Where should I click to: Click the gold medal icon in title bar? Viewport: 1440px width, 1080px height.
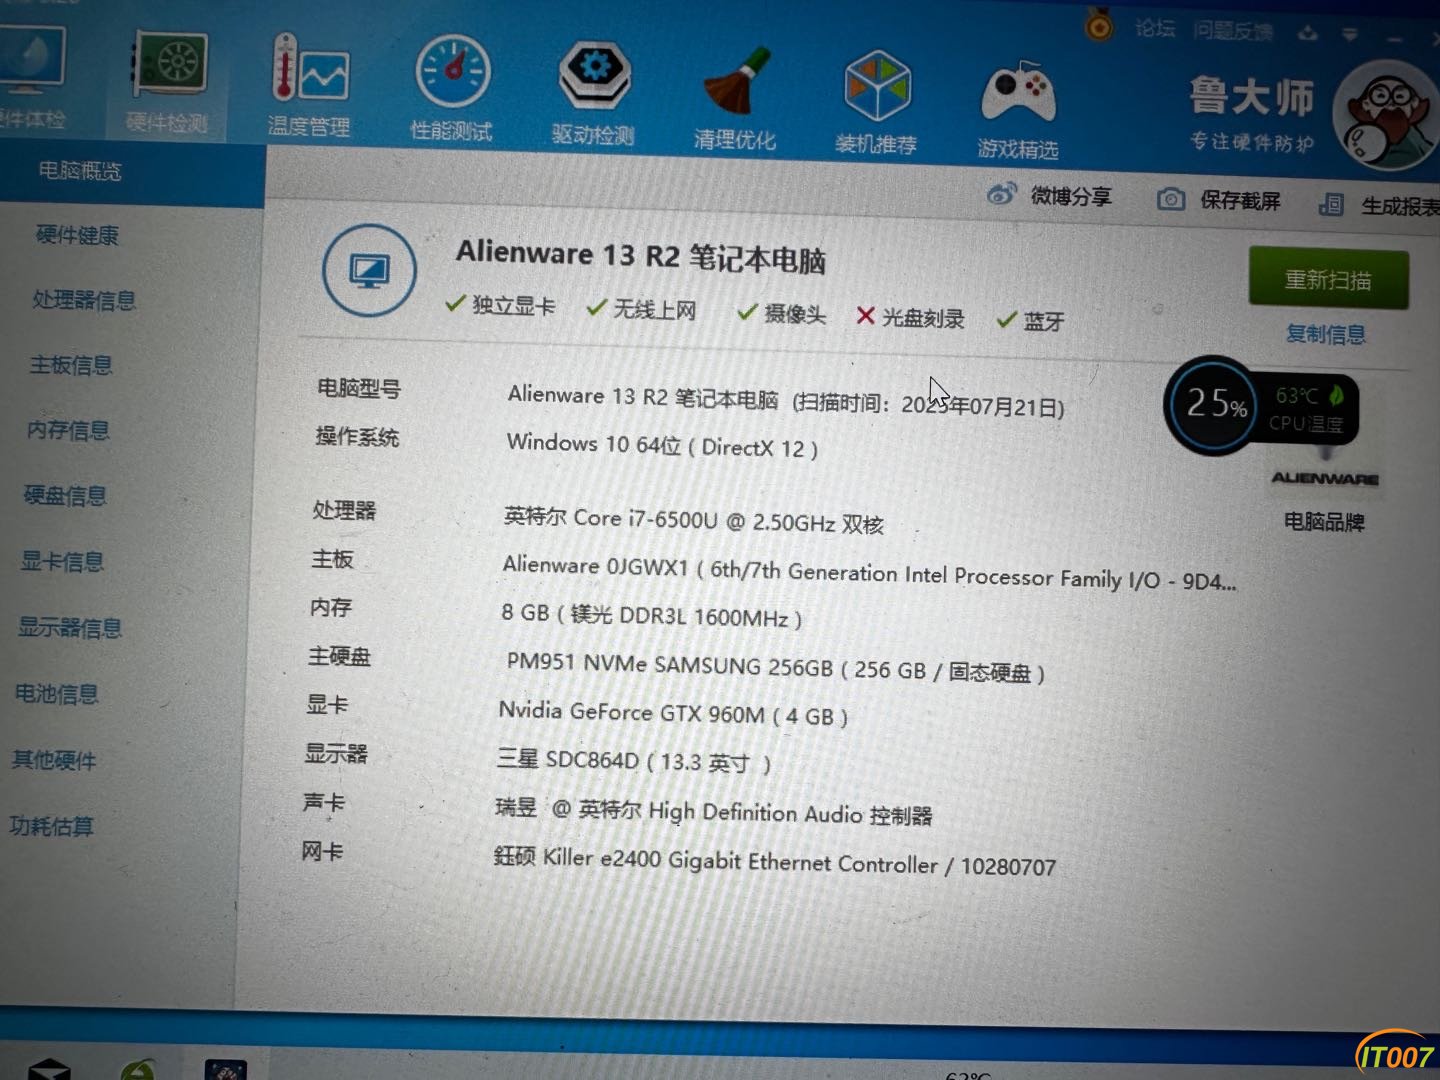[x=1099, y=24]
